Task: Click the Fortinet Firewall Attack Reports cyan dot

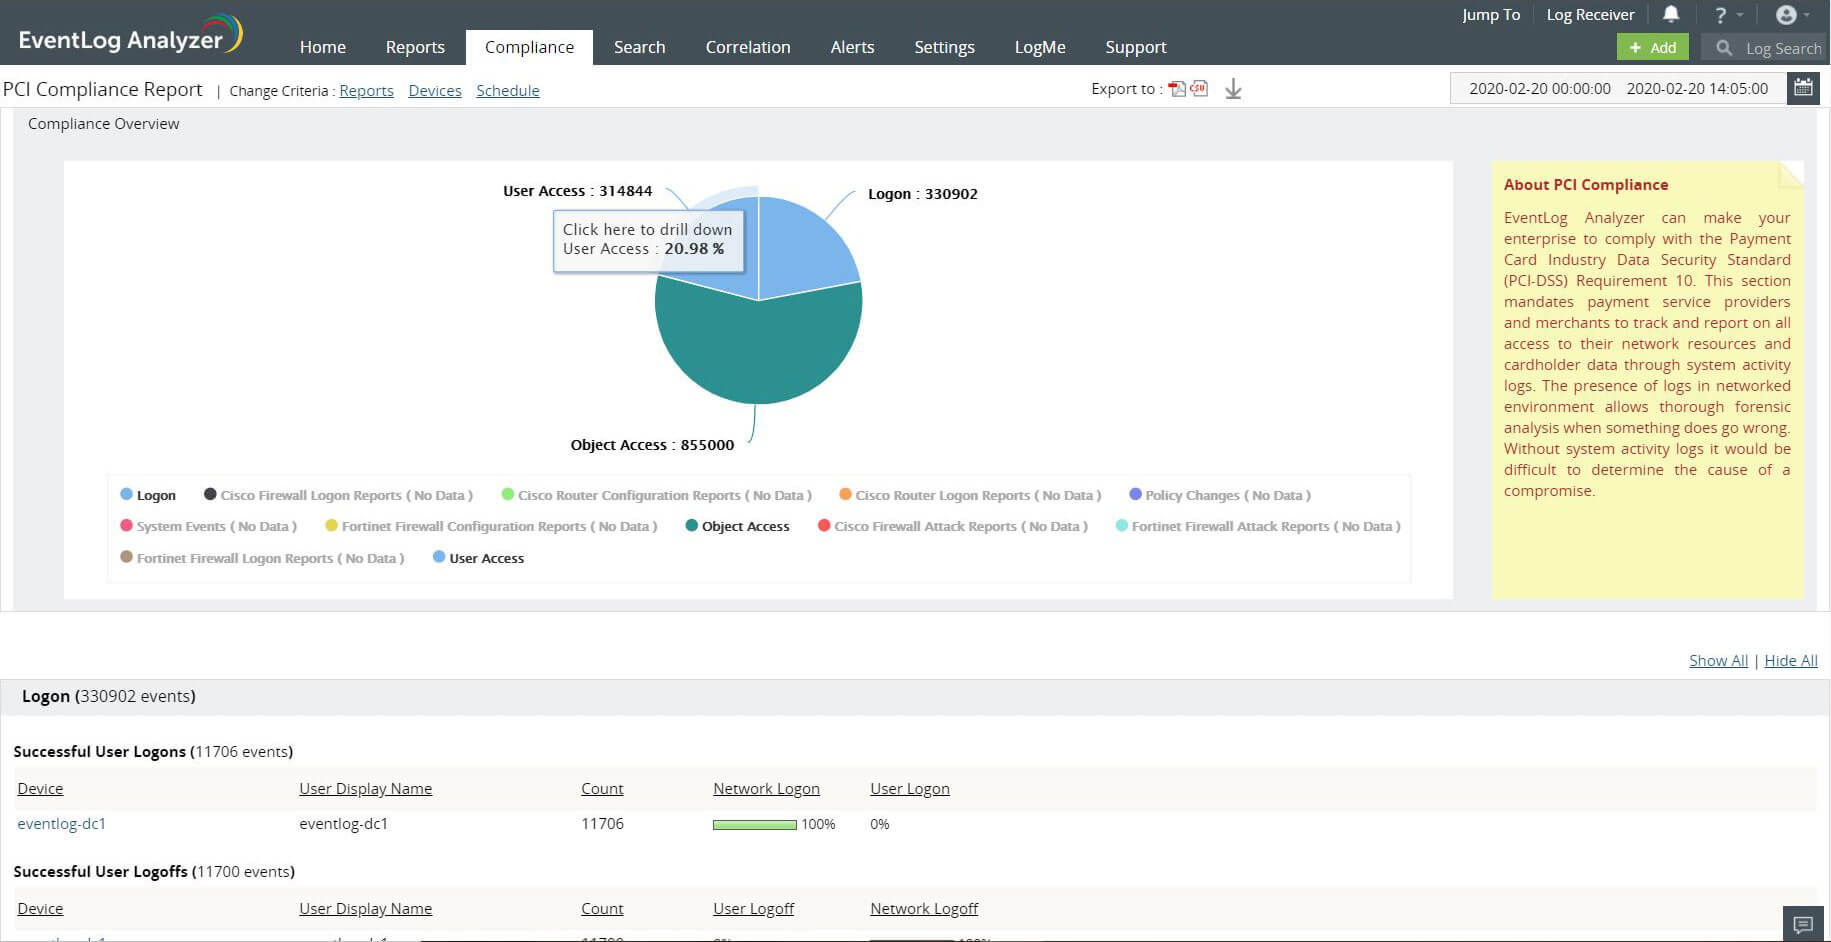Action: tap(1121, 525)
